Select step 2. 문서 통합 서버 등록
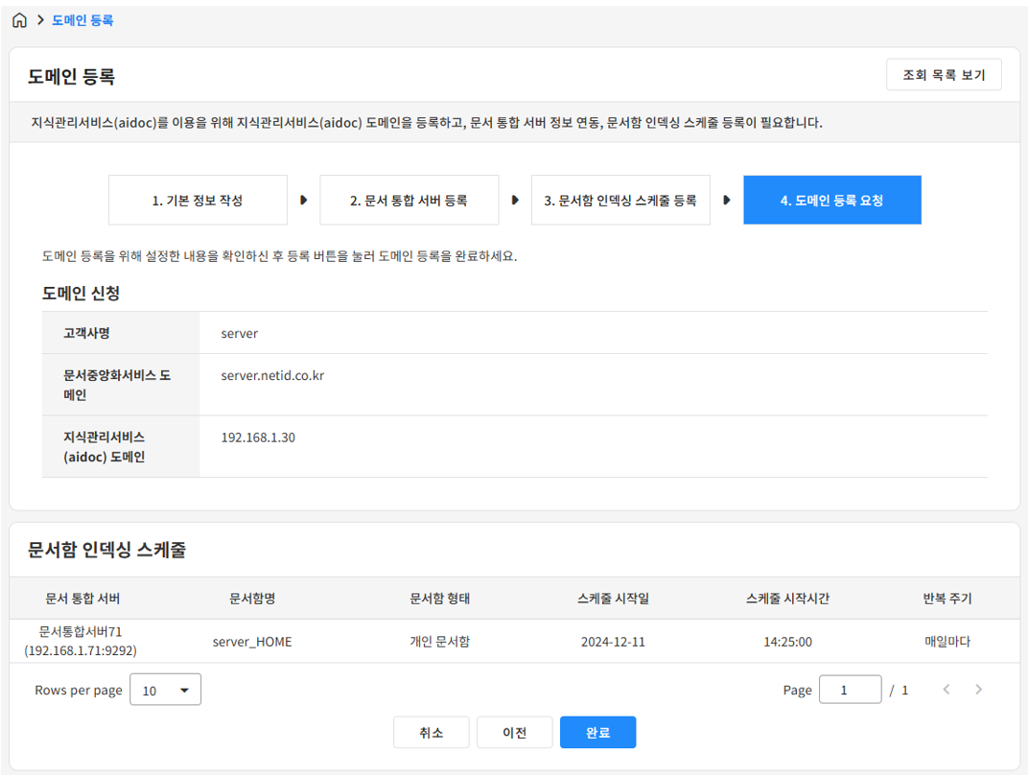The height and width of the screenshot is (778, 1031). 408,200
